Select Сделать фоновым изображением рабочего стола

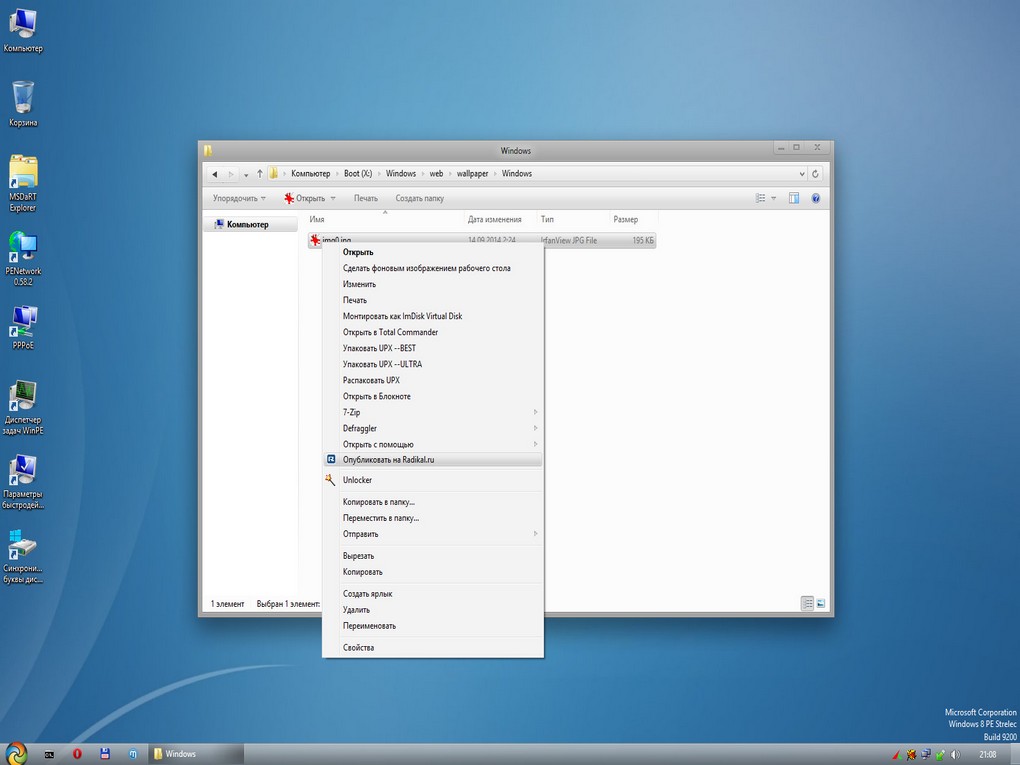click(433, 268)
